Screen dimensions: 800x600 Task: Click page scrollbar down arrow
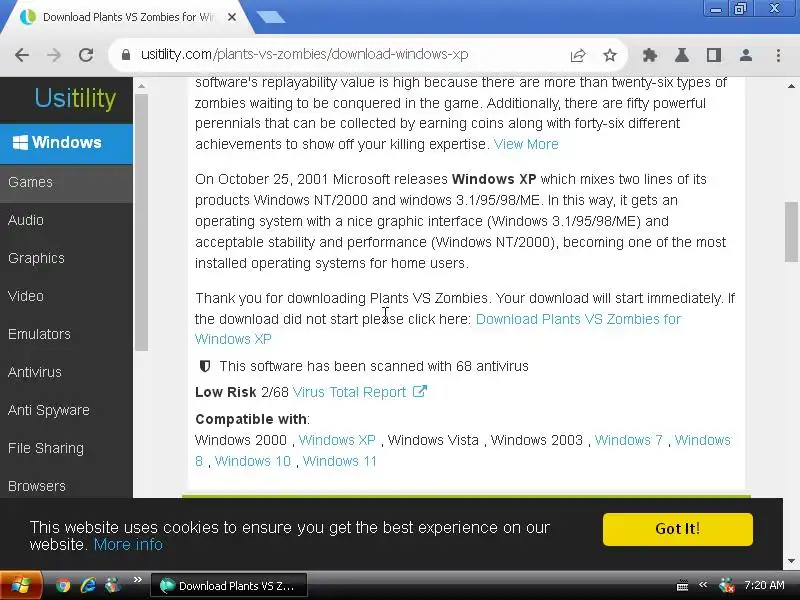(x=791, y=561)
